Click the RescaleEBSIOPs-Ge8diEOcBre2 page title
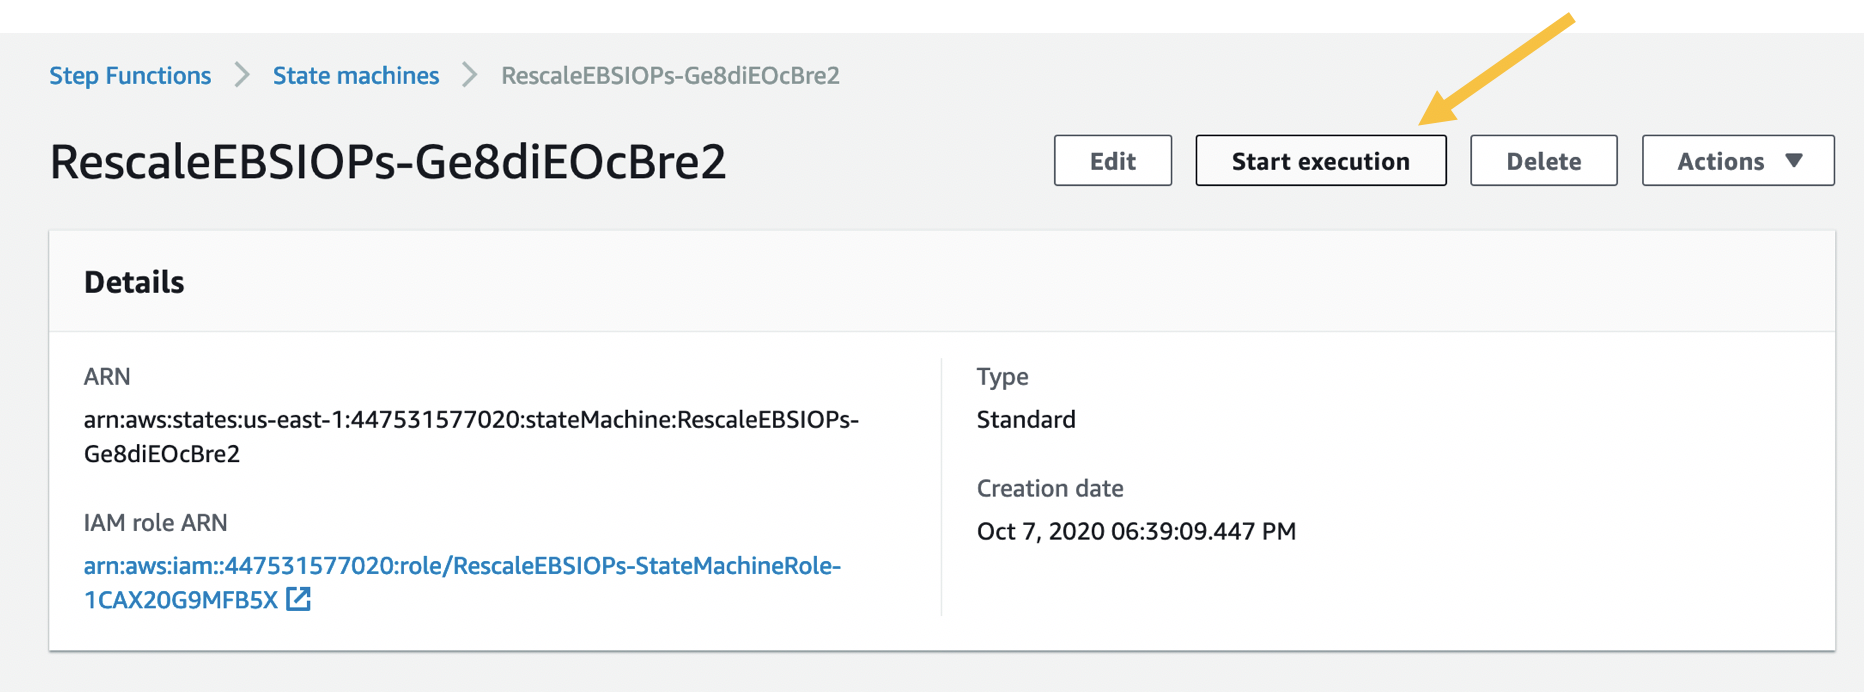 [x=388, y=162]
